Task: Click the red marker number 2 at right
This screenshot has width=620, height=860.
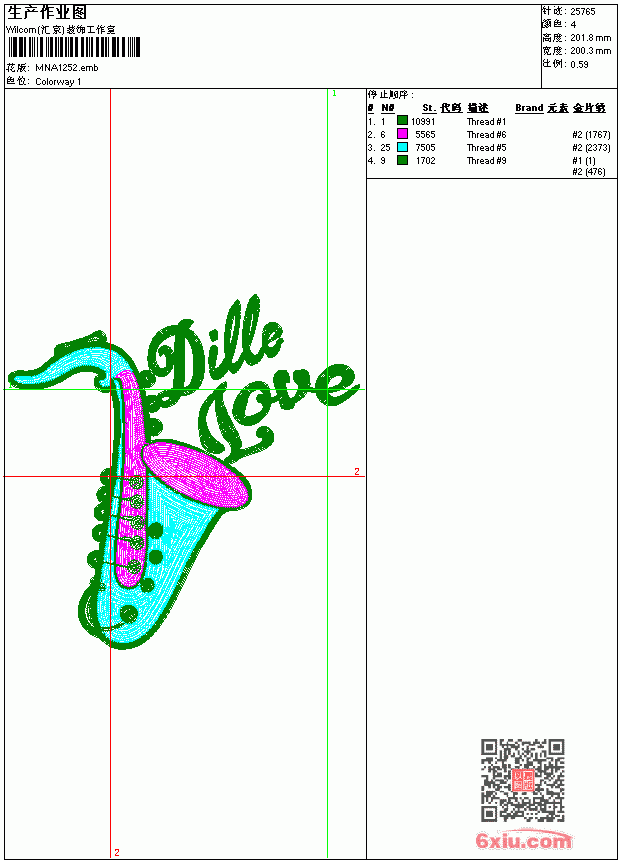Action: (x=357, y=471)
